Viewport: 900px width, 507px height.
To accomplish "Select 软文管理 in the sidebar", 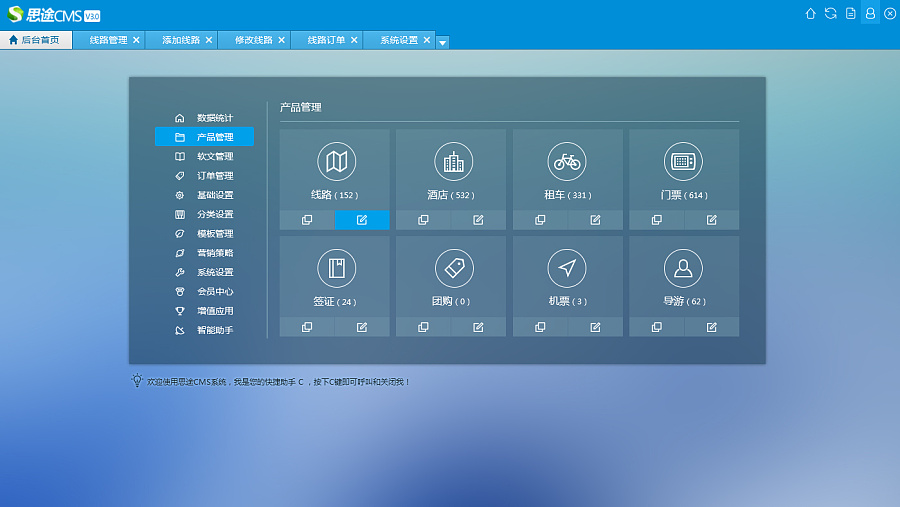I will 204,156.
